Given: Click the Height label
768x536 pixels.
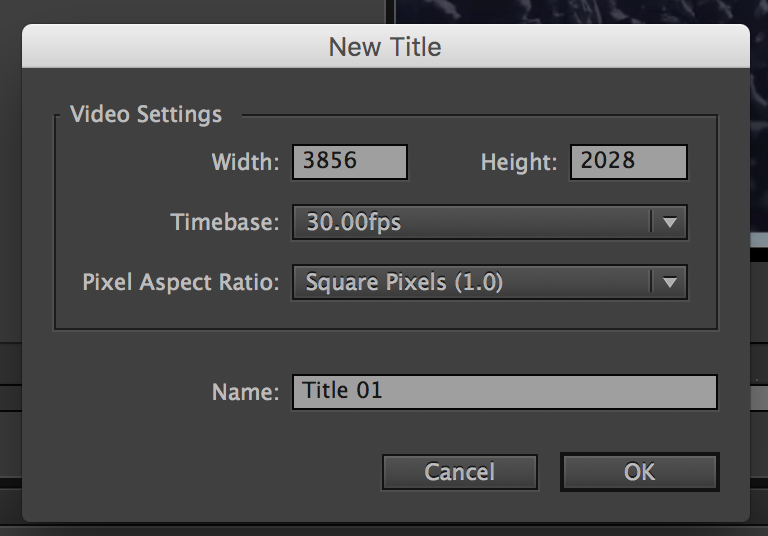Looking at the screenshot, I should [519, 162].
